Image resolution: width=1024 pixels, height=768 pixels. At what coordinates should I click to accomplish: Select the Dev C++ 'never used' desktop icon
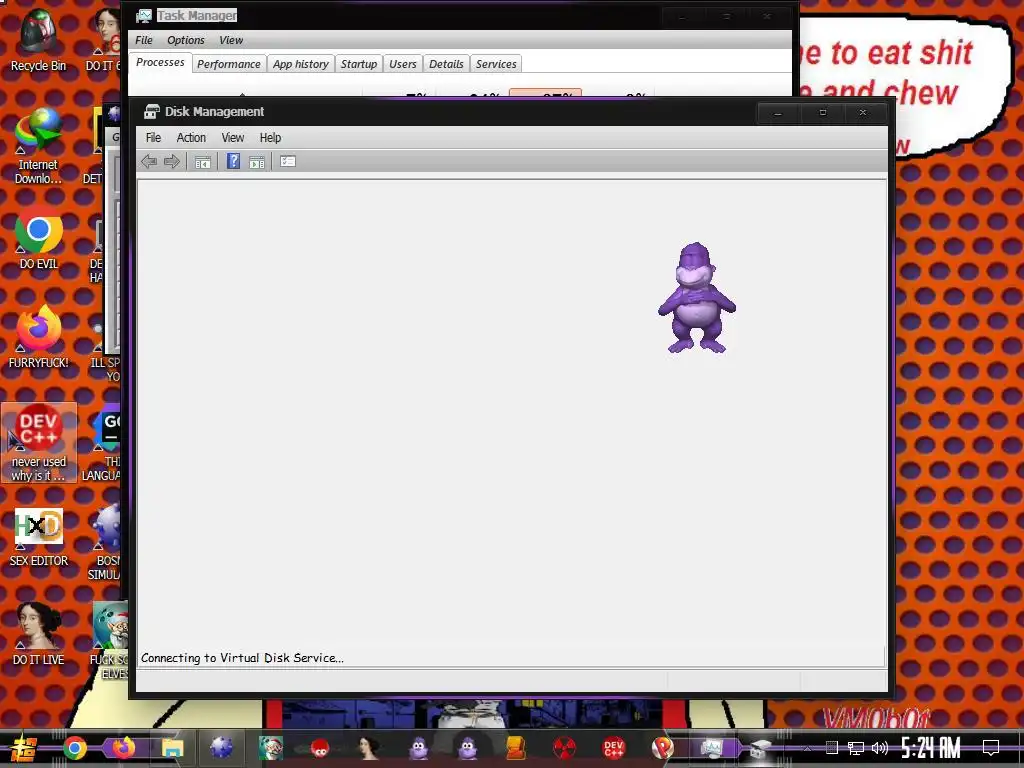pyautogui.click(x=39, y=443)
